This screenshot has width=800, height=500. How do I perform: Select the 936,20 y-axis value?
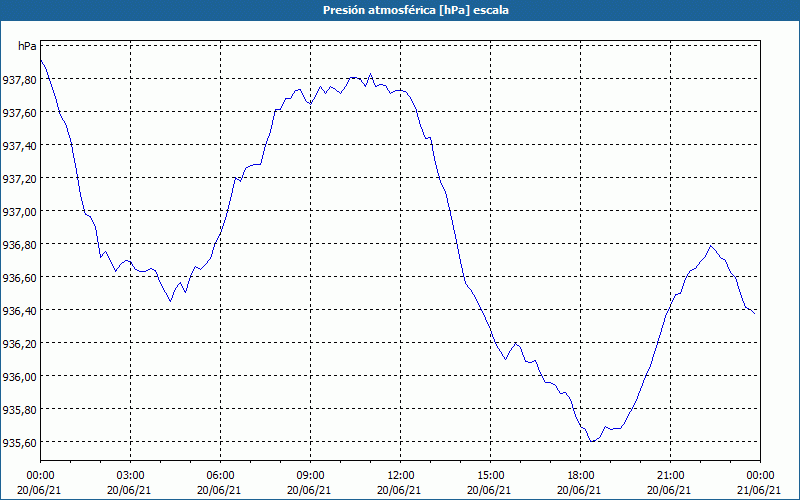point(19,344)
